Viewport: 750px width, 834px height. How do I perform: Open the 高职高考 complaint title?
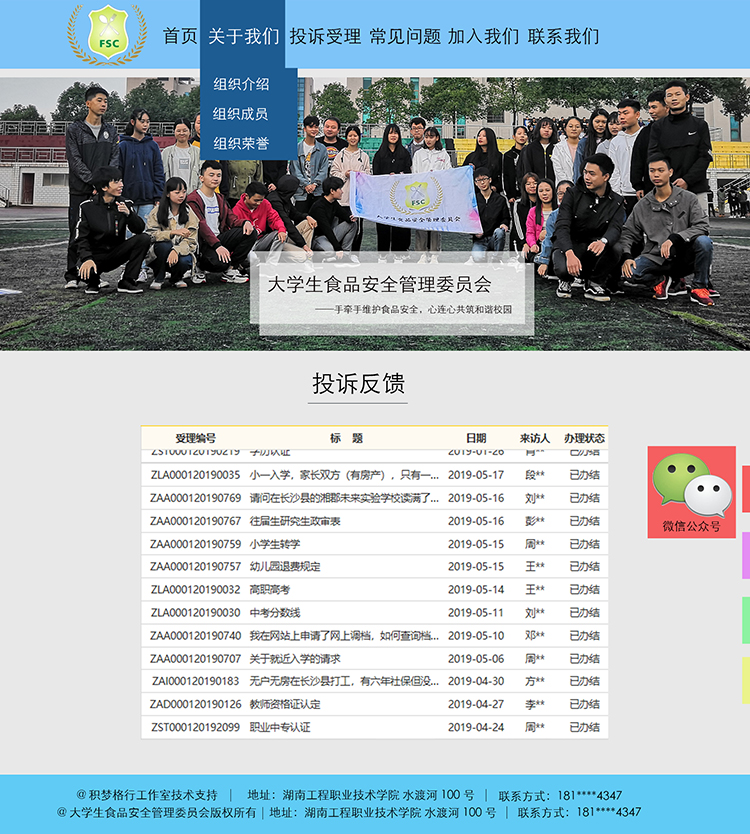pyautogui.click(x=270, y=590)
